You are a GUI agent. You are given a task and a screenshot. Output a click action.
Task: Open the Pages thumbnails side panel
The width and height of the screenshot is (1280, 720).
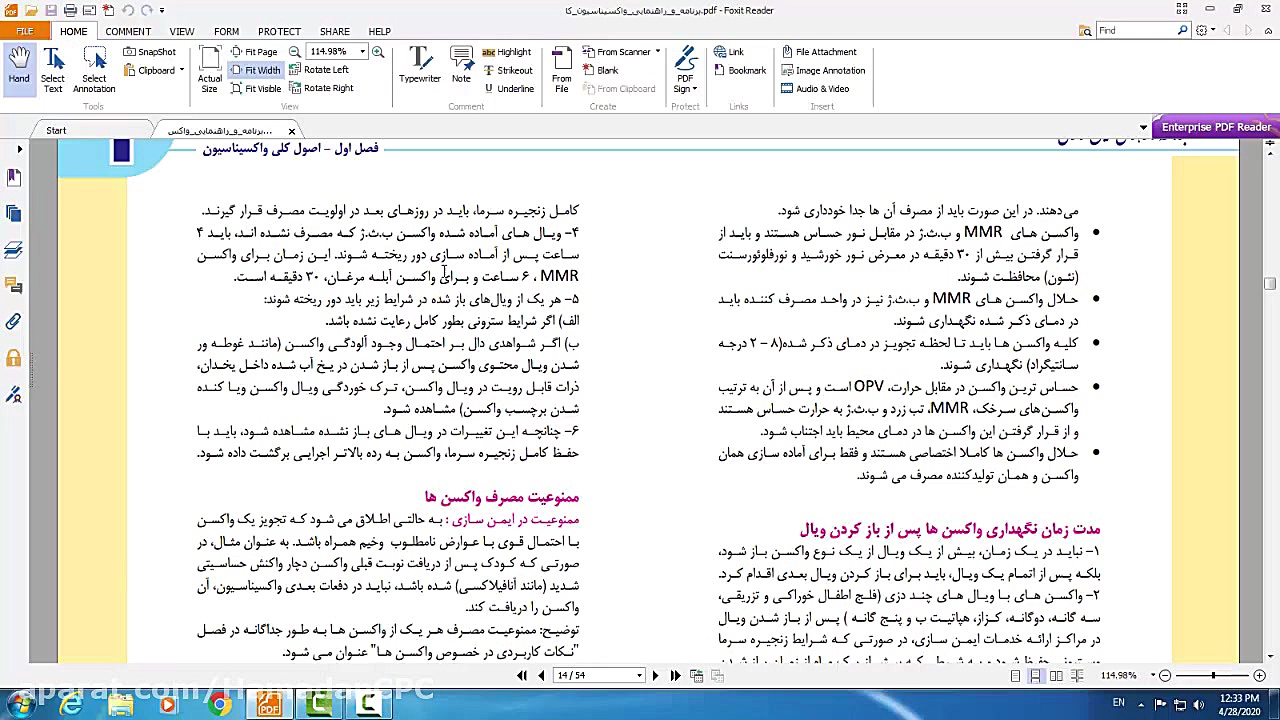coord(13,213)
